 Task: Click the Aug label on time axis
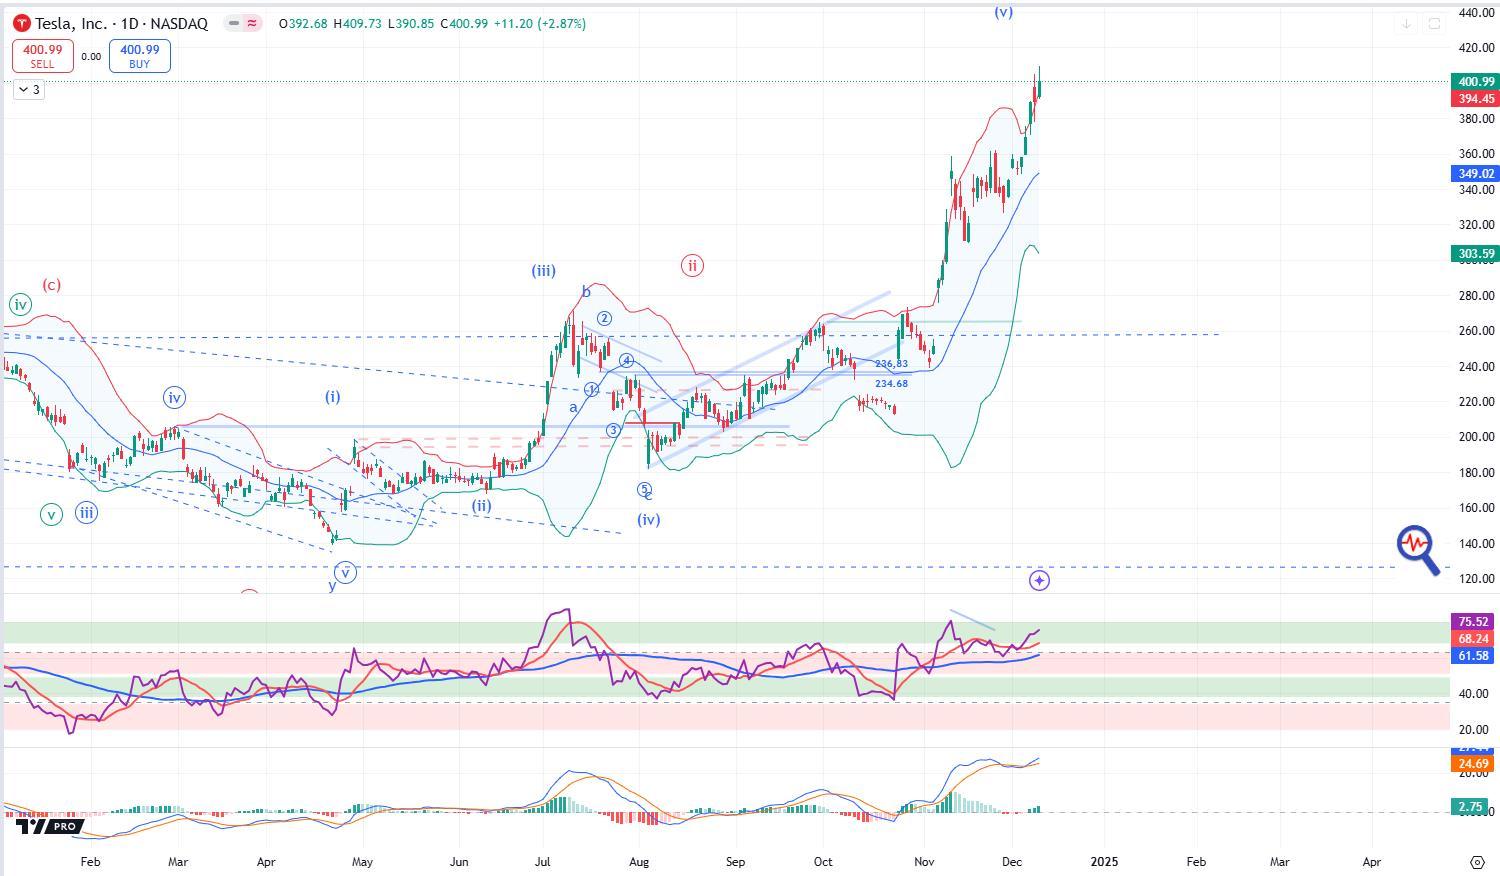(640, 861)
